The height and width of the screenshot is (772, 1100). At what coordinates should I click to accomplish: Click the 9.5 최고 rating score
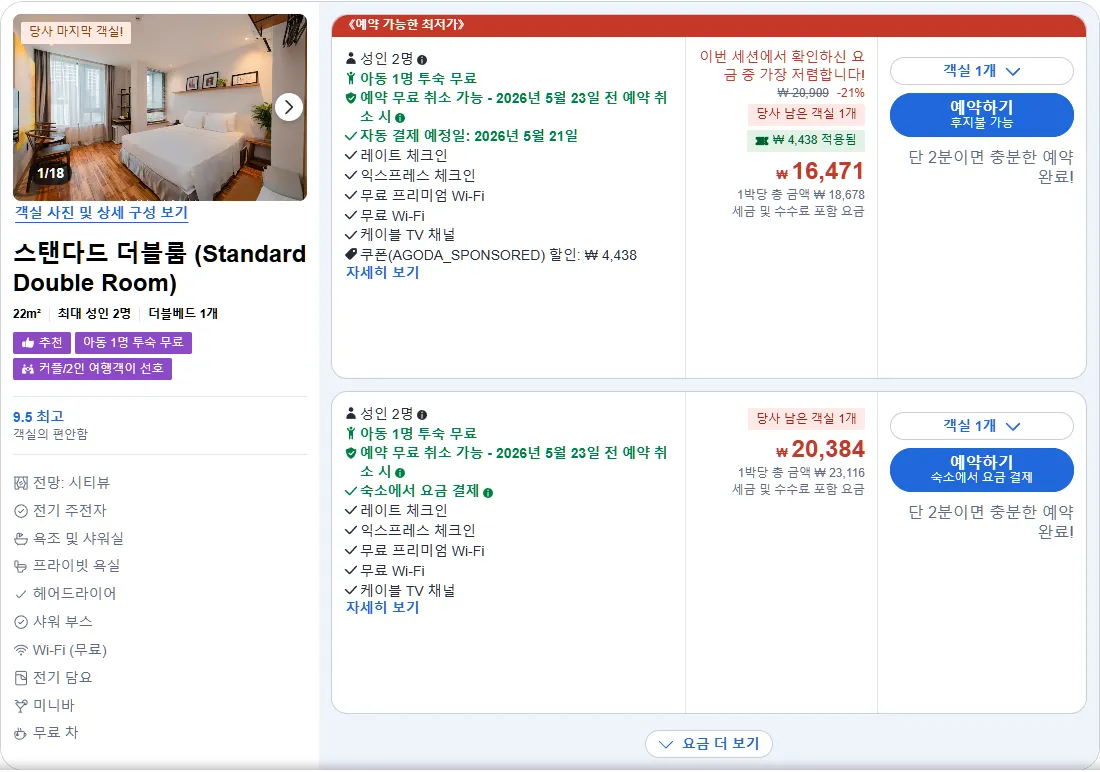(x=39, y=417)
